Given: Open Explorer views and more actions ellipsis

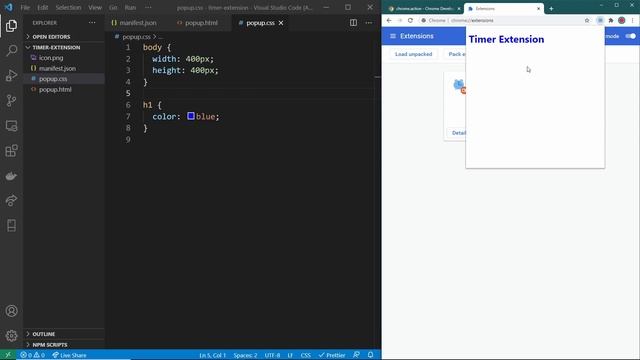Looking at the screenshot, I should [92, 23].
